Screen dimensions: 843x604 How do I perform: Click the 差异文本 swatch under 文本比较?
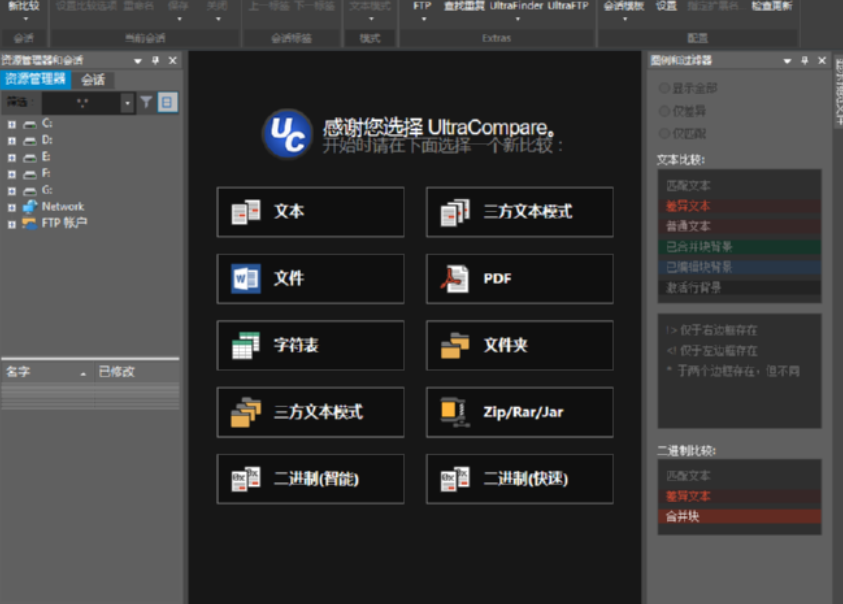coord(739,206)
